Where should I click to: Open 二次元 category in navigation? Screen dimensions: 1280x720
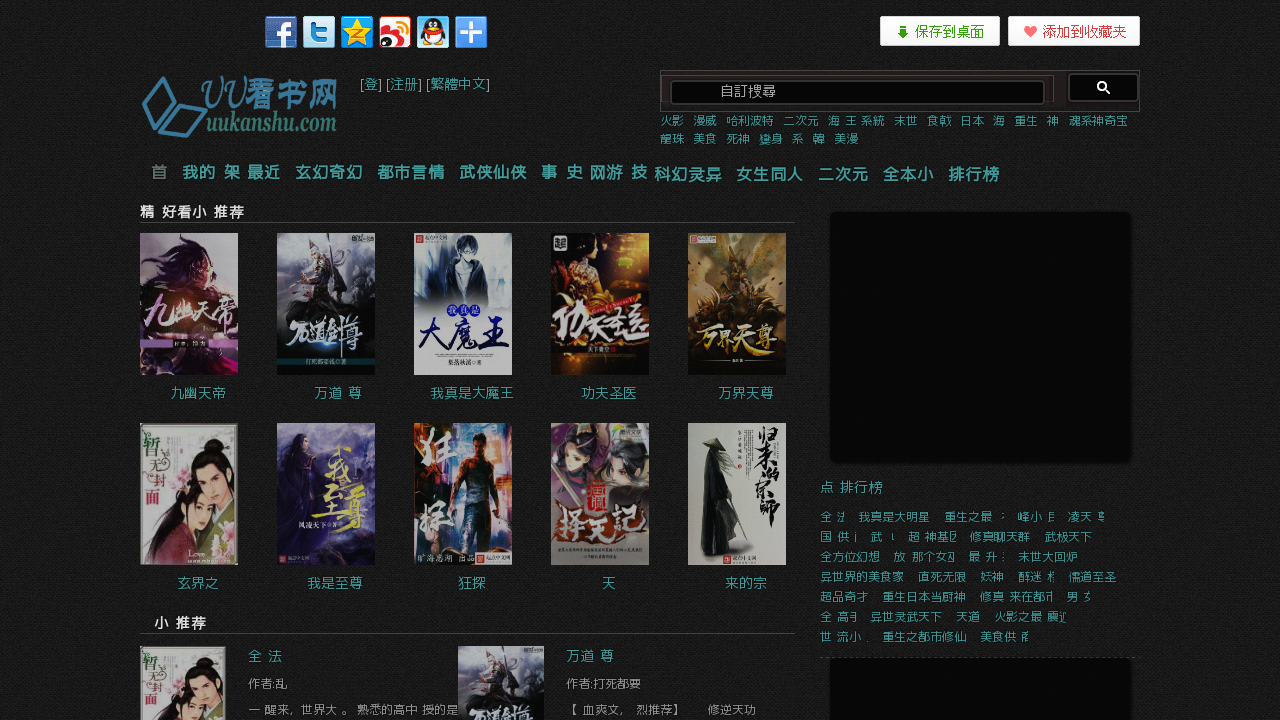tap(843, 174)
